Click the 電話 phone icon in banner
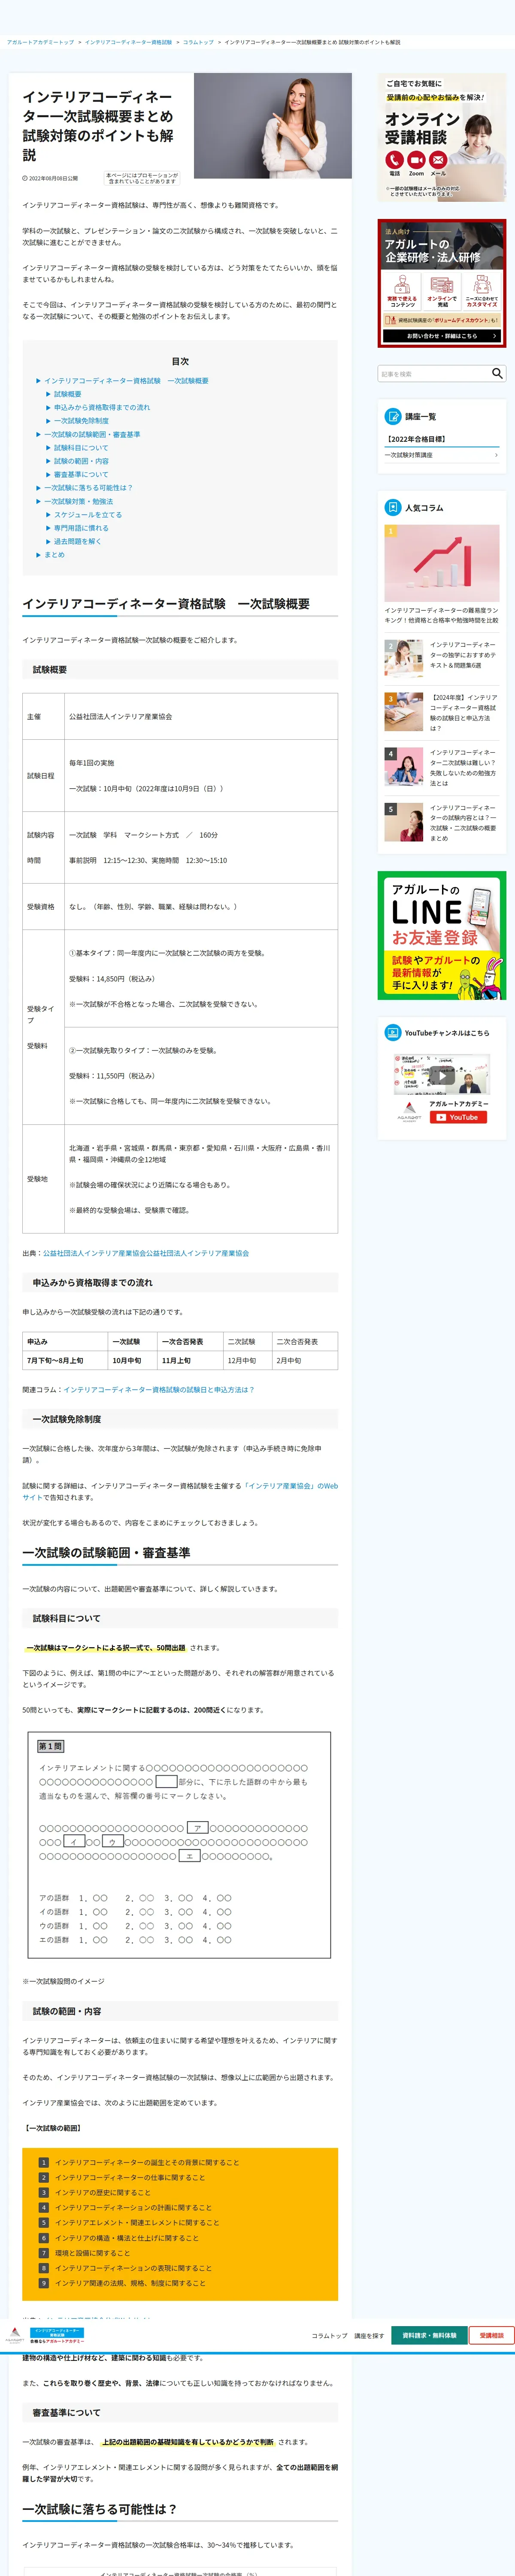Image resolution: width=515 pixels, height=2576 pixels. [394, 160]
